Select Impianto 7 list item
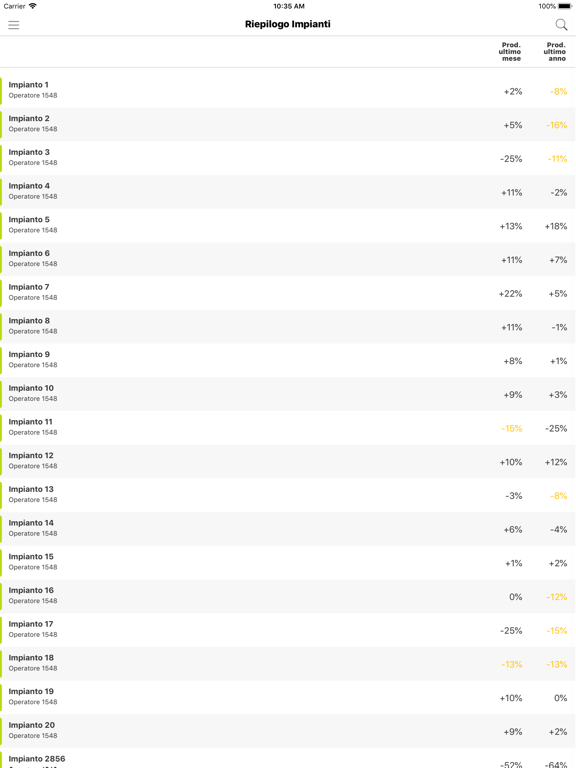The width and height of the screenshot is (576, 768). [288, 293]
